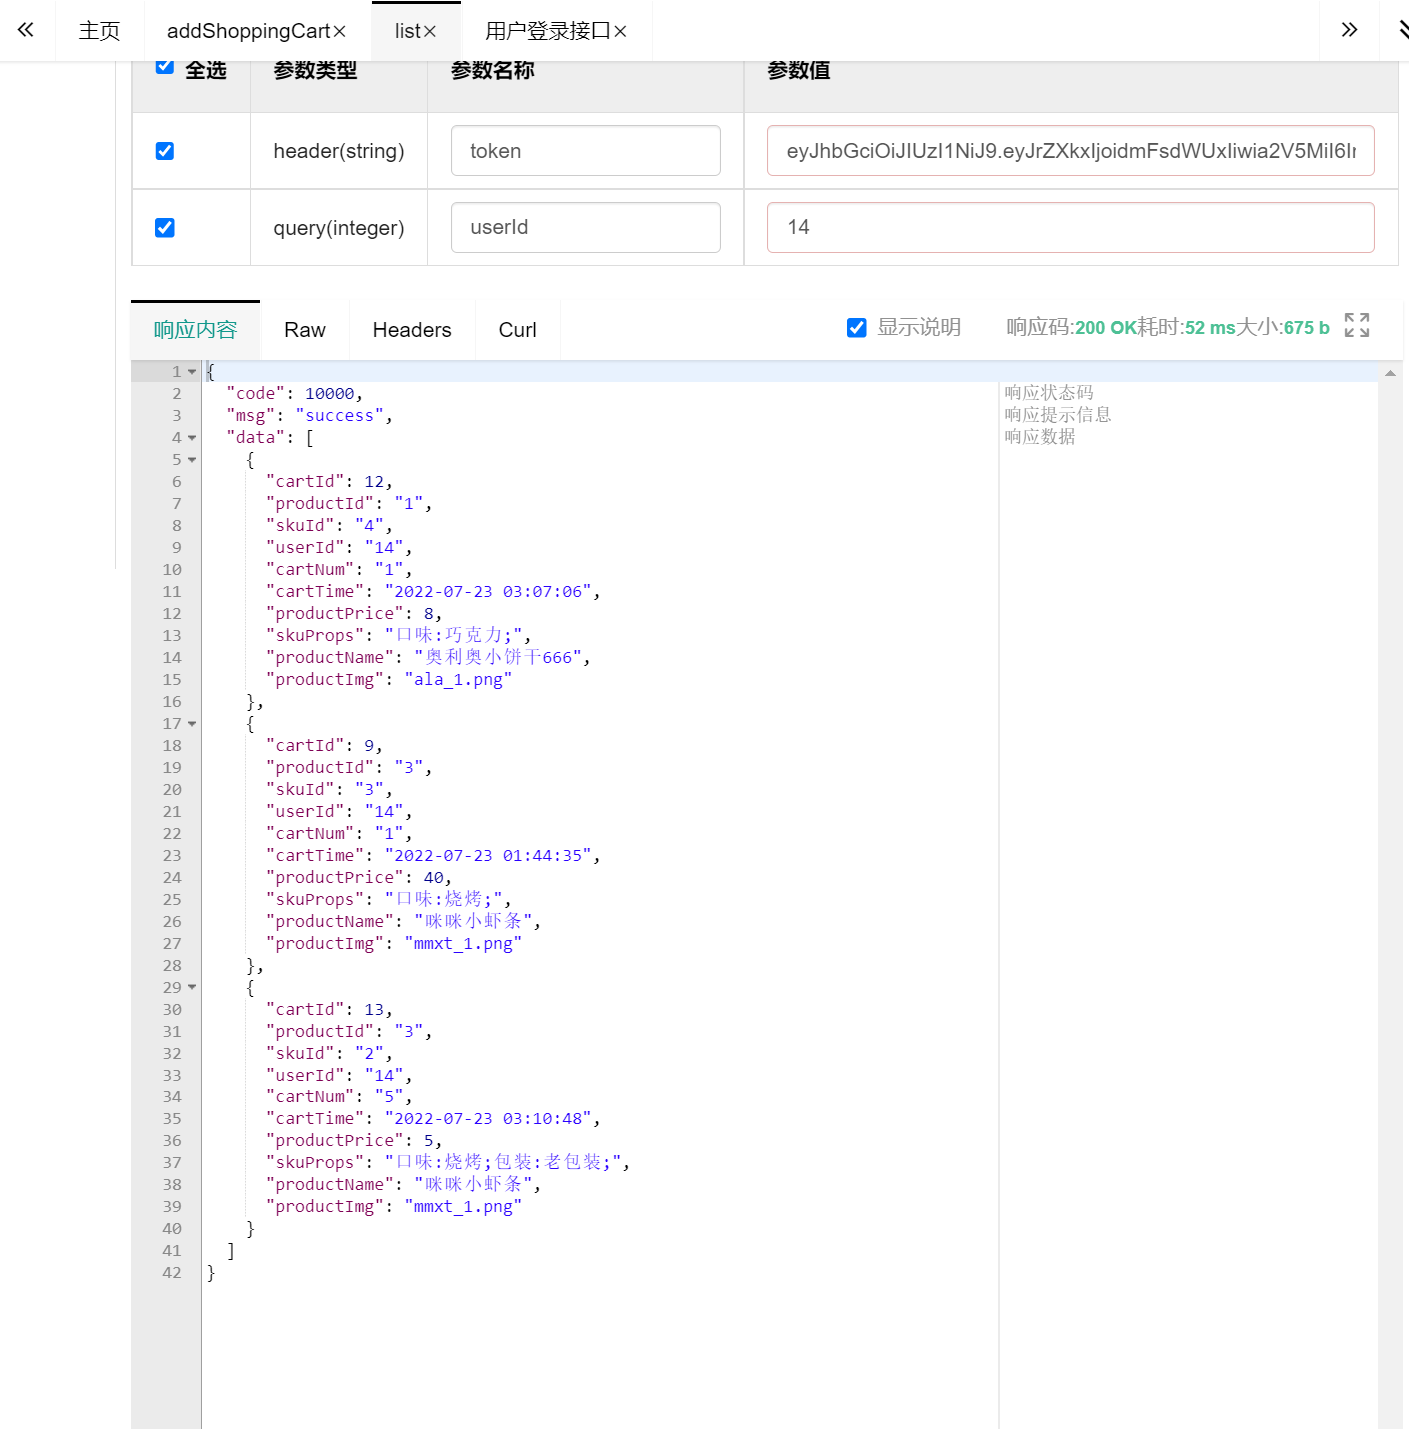Click the 参数名称 column header

pos(493,70)
